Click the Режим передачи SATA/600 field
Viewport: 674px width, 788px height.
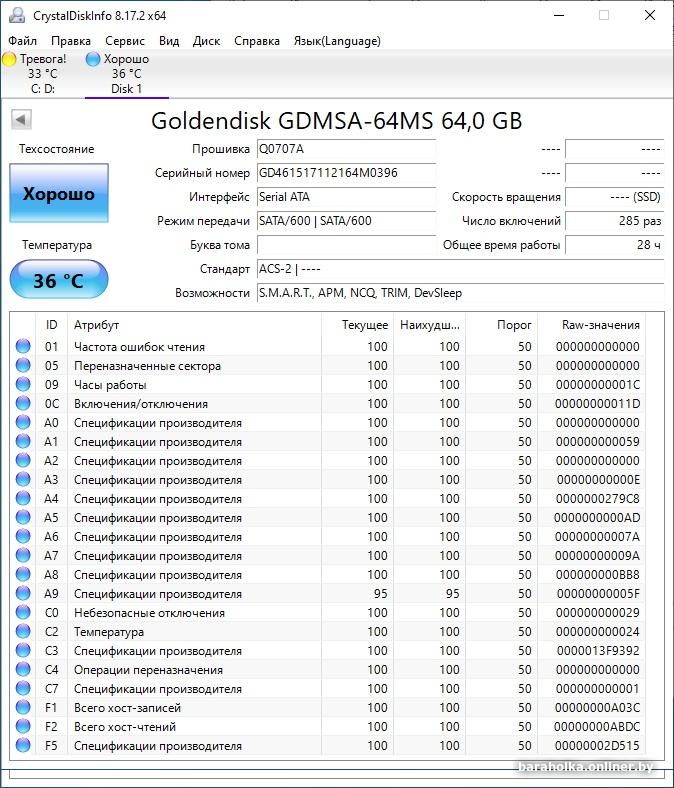pos(346,221)
